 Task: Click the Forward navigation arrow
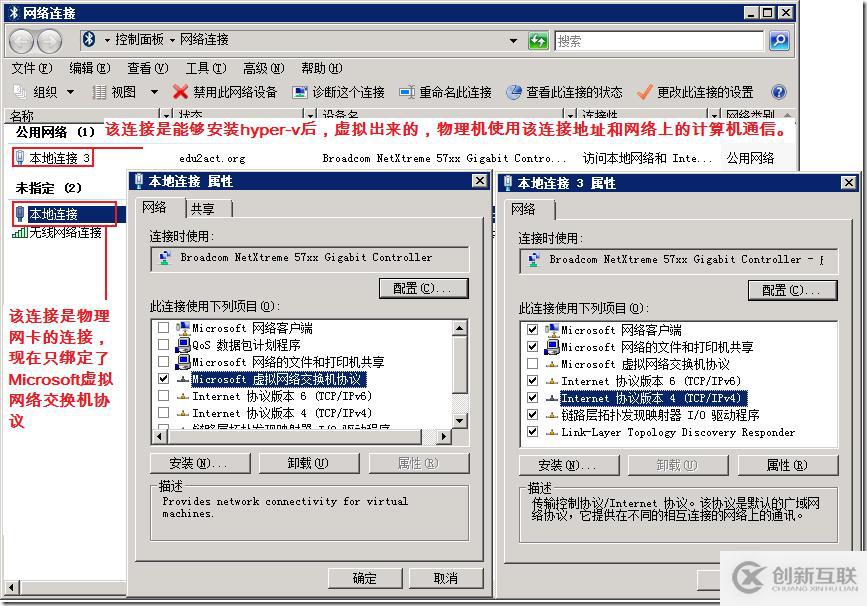(x=49, y=41)
